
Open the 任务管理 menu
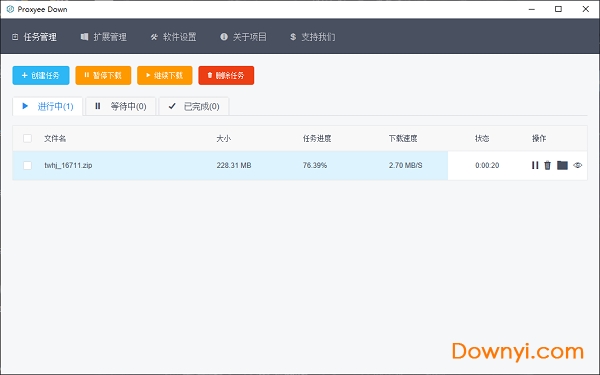[34, 37]
